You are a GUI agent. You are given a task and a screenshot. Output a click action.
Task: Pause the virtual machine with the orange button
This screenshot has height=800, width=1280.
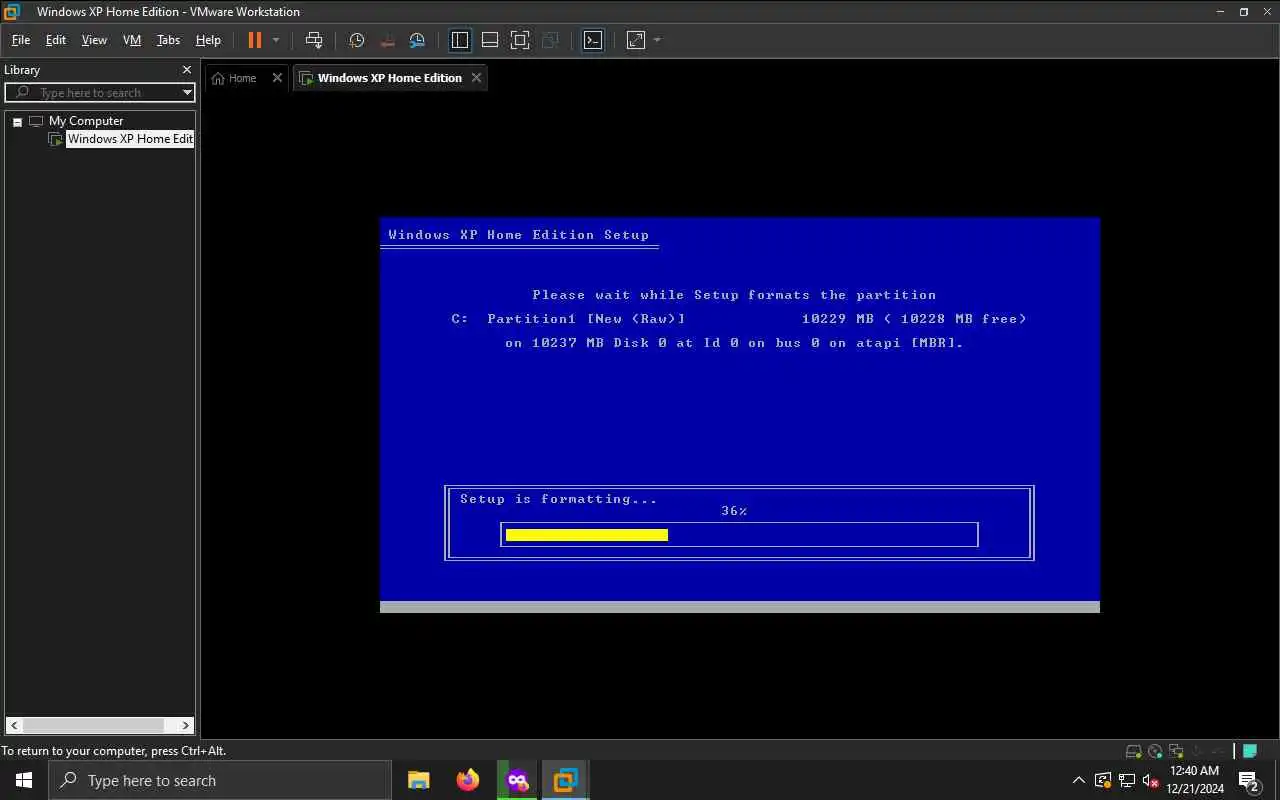tap(254, 40)
